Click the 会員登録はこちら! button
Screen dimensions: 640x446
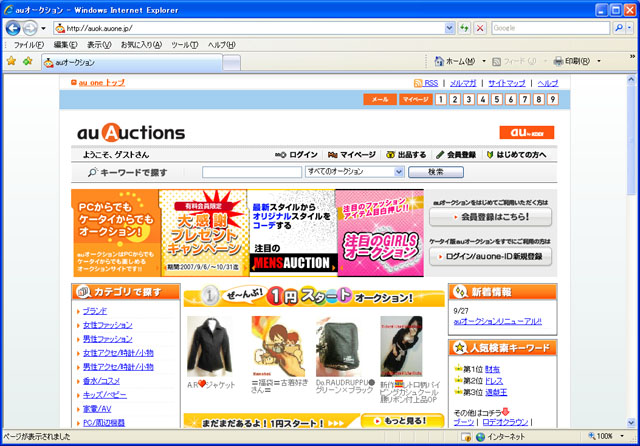pyautogui.click(x=490, y=217)
